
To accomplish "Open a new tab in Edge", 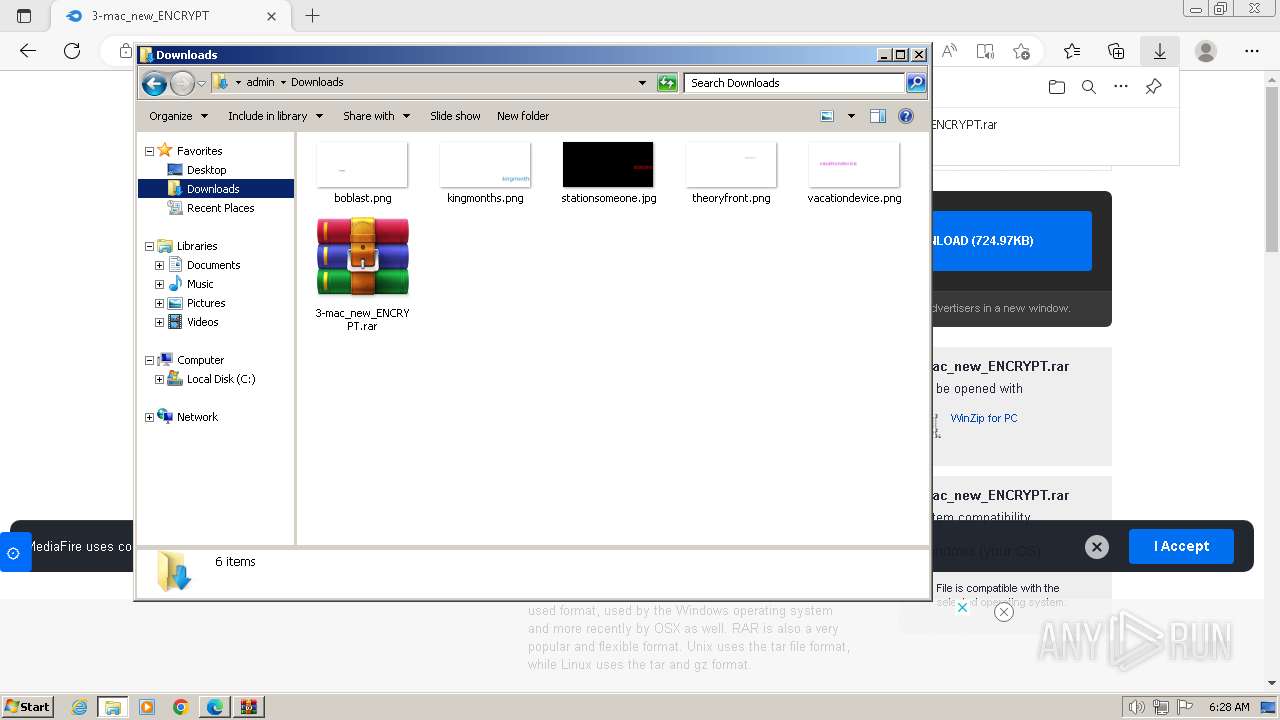I will pyautogui.click(x=313, y=16).
